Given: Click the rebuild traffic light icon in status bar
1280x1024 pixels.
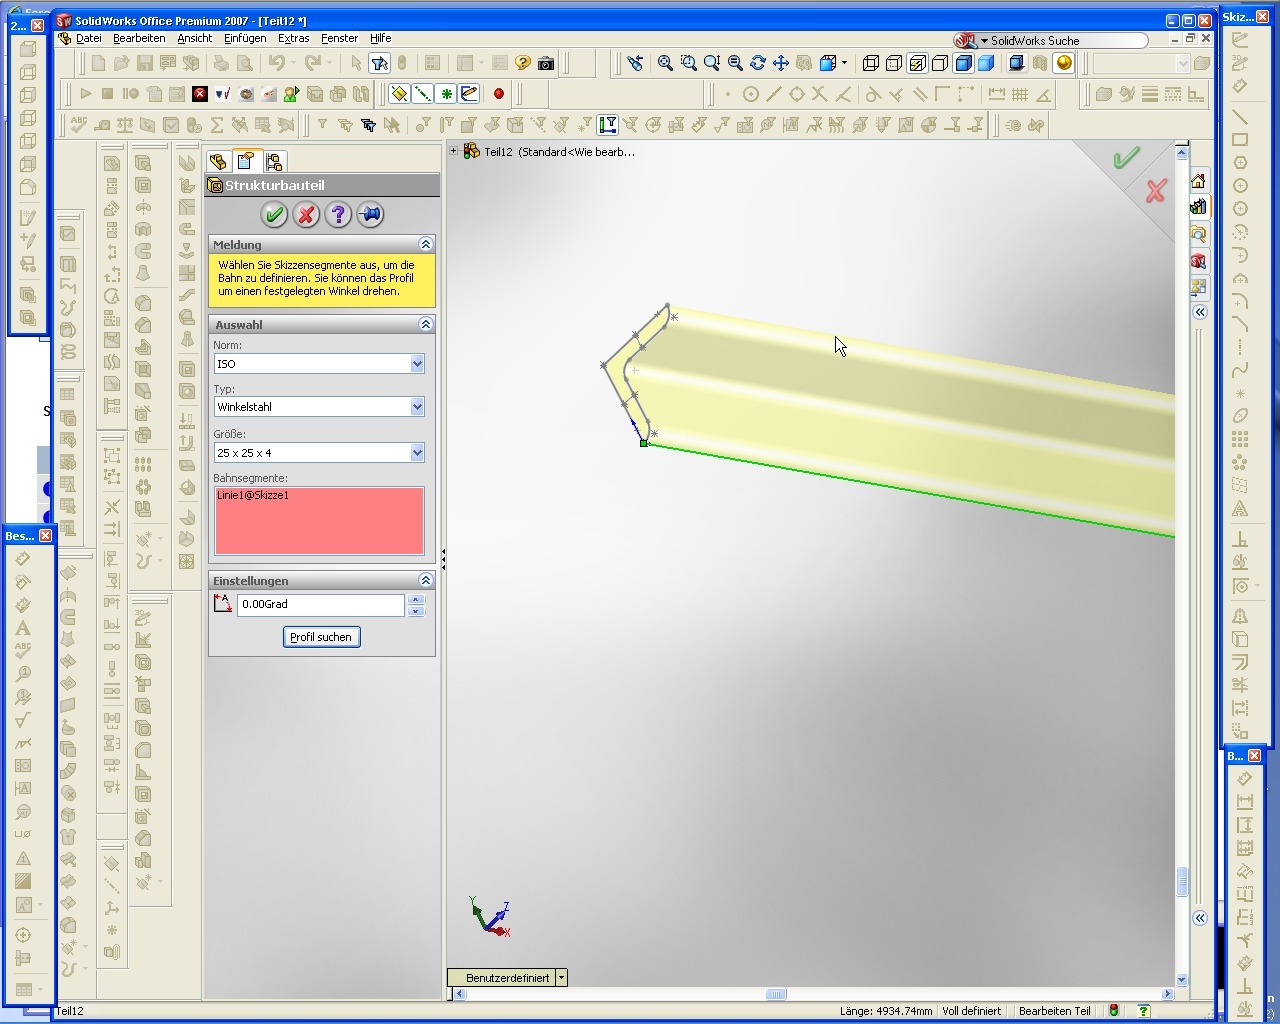Looking at the screenshot, I should (1114, 1011).
